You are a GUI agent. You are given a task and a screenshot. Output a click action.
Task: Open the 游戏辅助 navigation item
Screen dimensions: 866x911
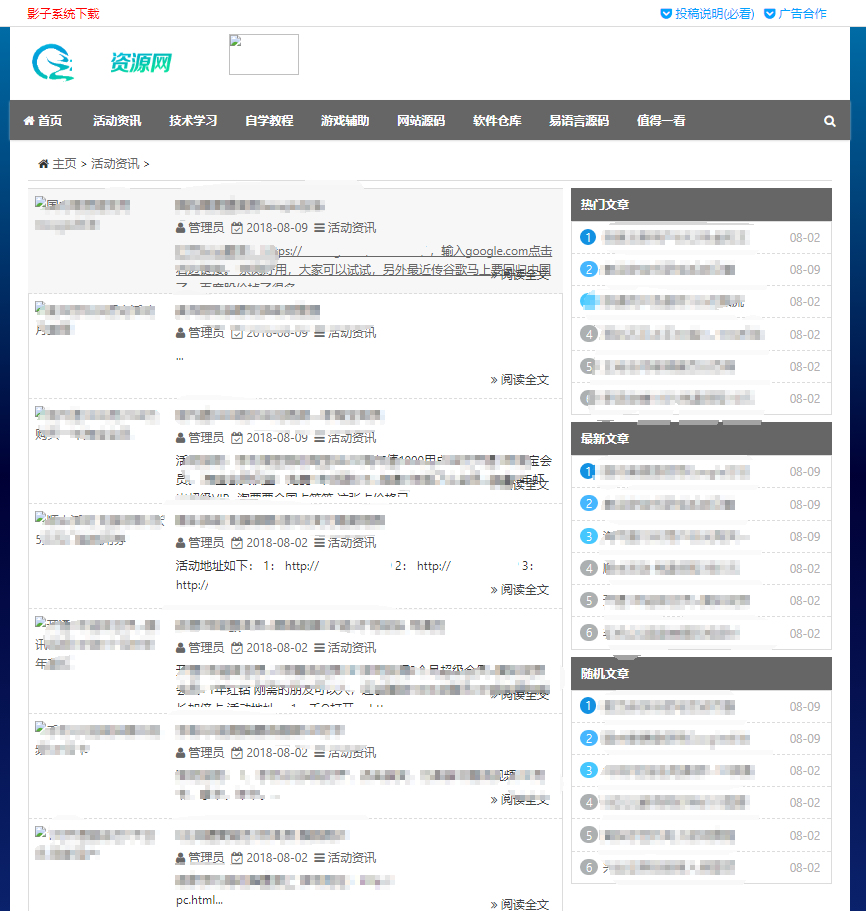(x=345, y=121)
